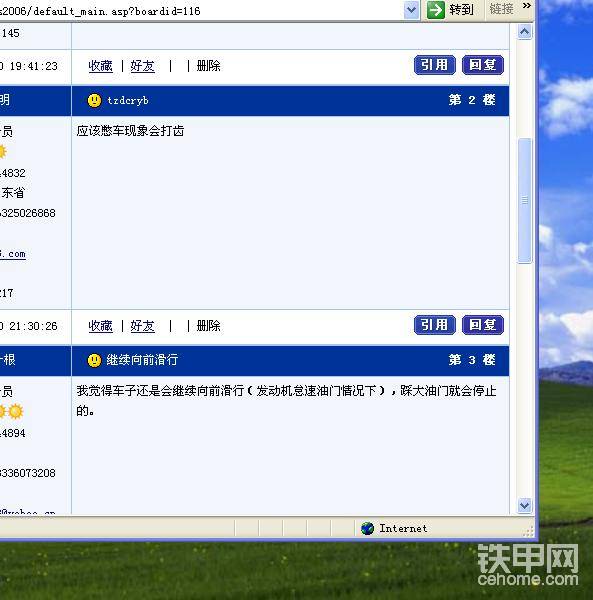Click the timestamp 19:41:23

tap(34, 66)
